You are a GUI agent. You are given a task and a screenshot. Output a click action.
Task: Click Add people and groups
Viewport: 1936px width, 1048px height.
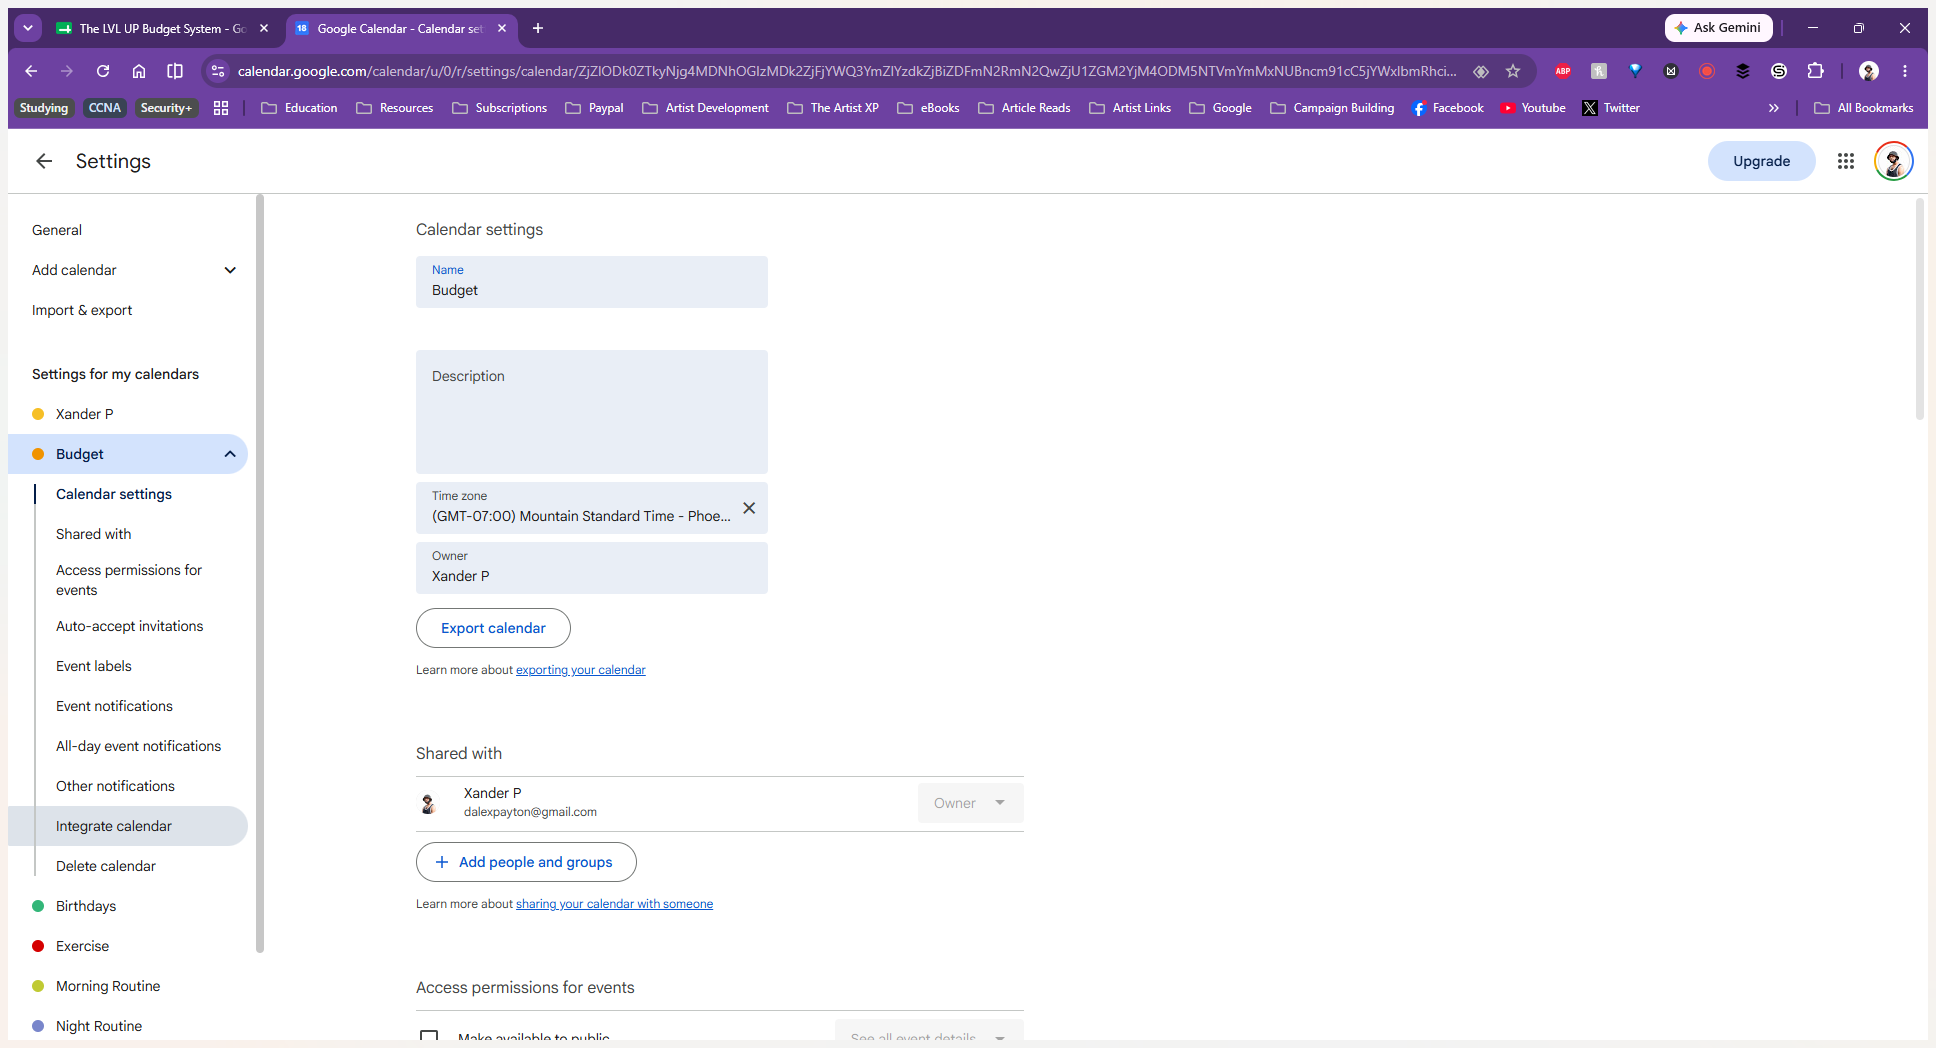click(x=526, y=862)
